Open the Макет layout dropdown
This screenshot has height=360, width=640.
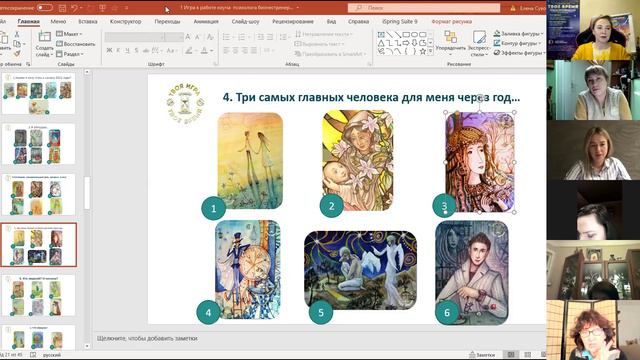(69, 34)
